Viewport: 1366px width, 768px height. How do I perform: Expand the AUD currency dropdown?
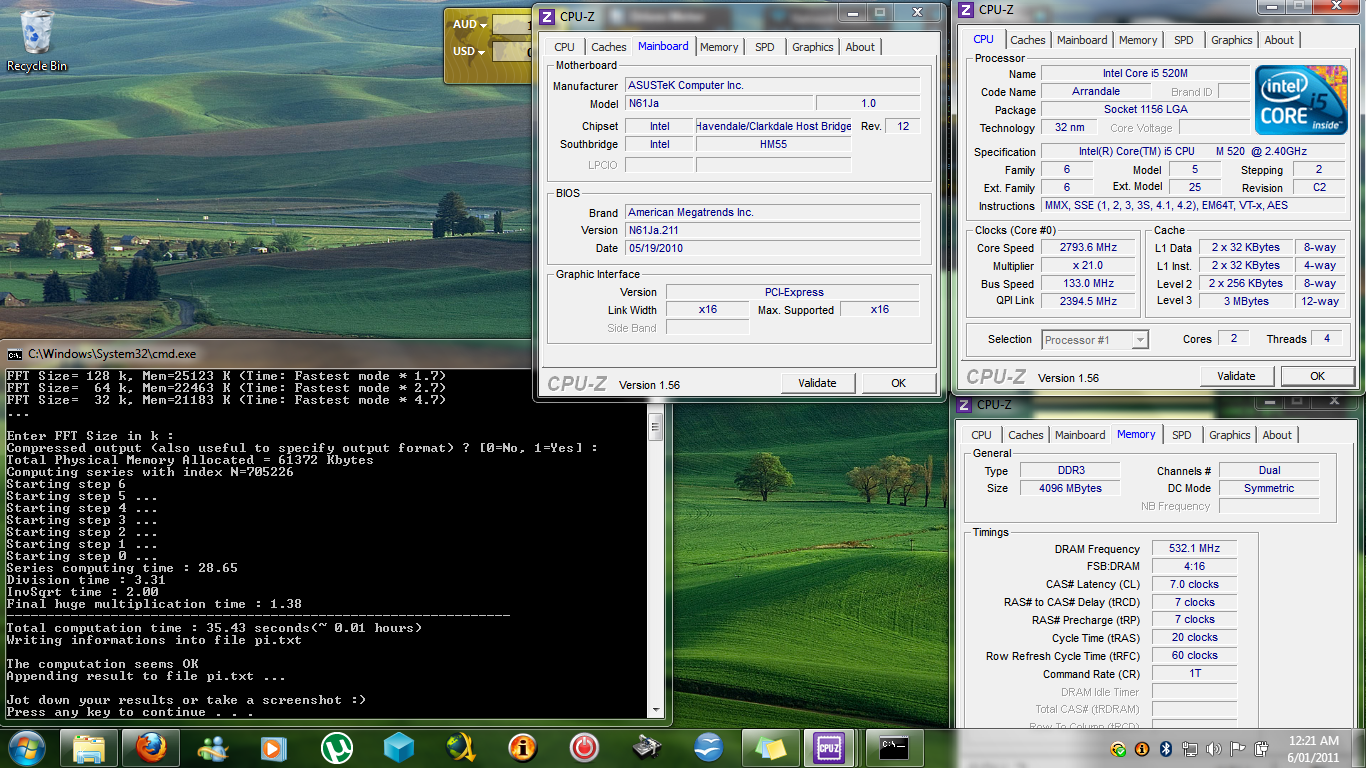[x=470, y=25]
